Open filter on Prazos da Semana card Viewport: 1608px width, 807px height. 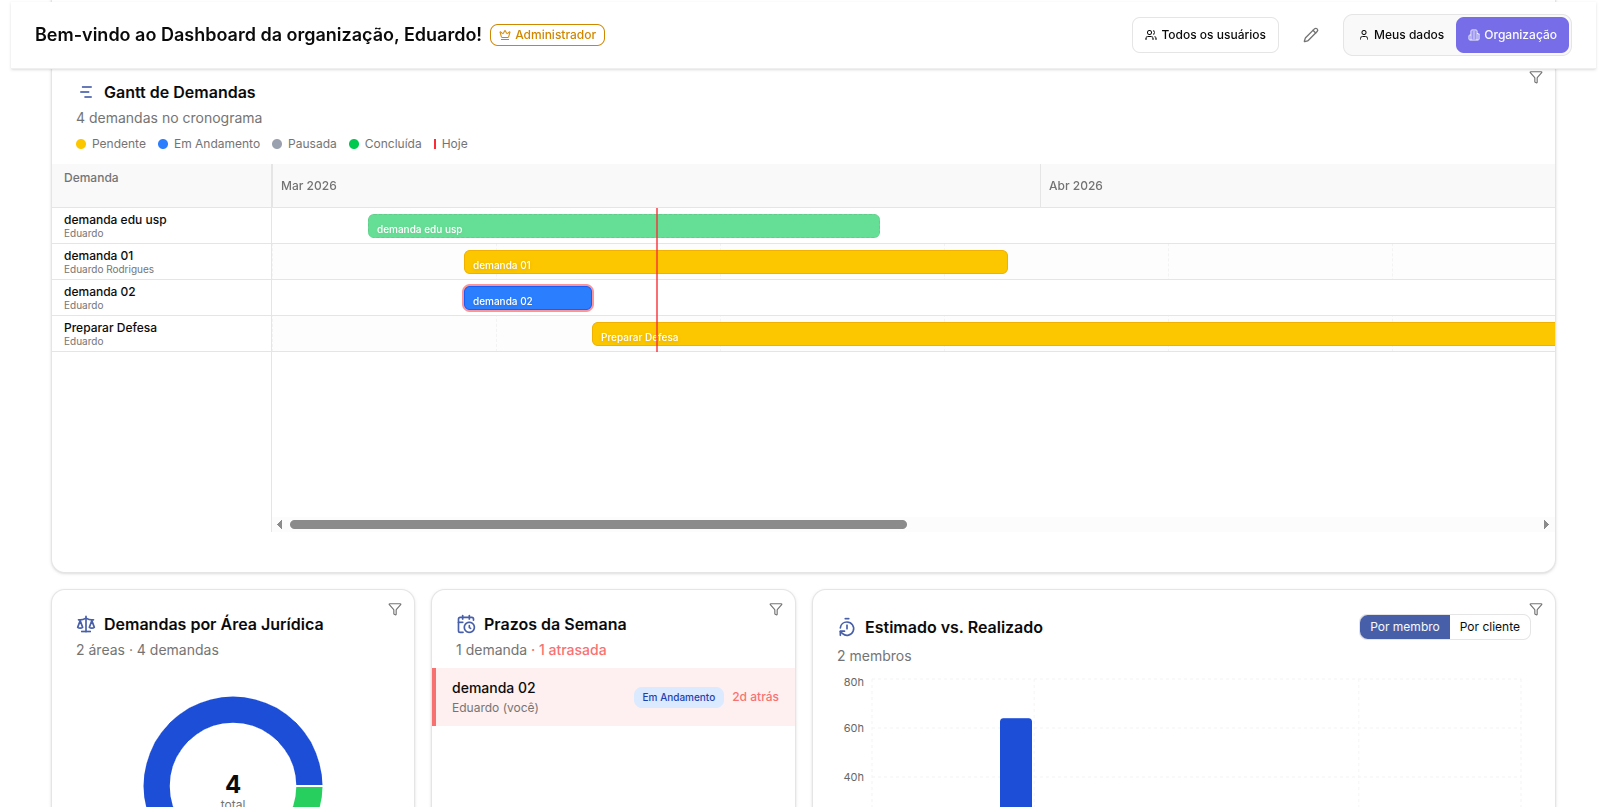click(776, 609)
